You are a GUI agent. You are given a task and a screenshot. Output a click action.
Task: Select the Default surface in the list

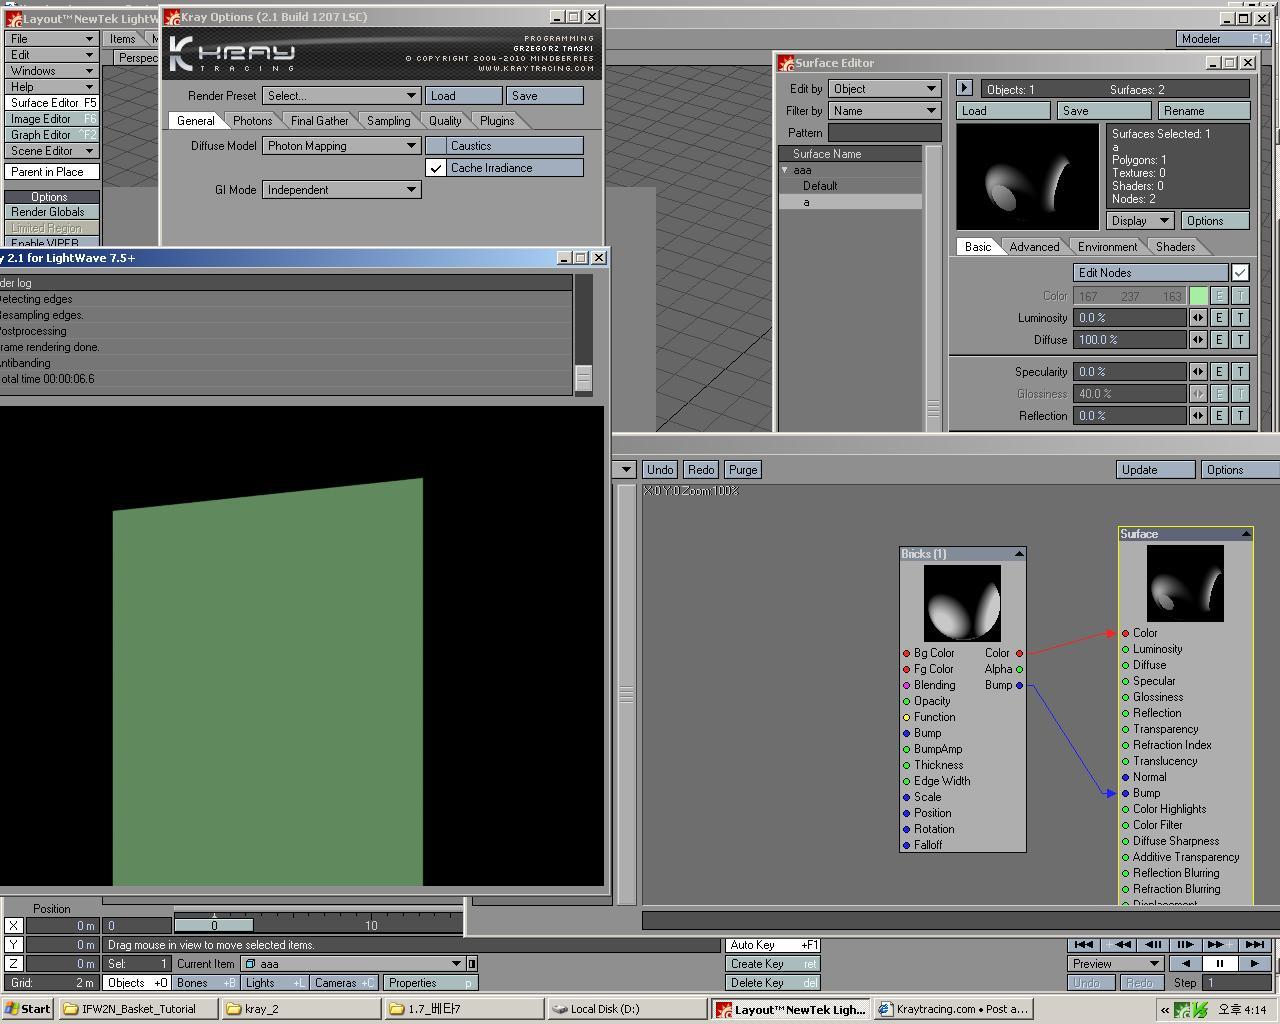click(x=820, y=186)
